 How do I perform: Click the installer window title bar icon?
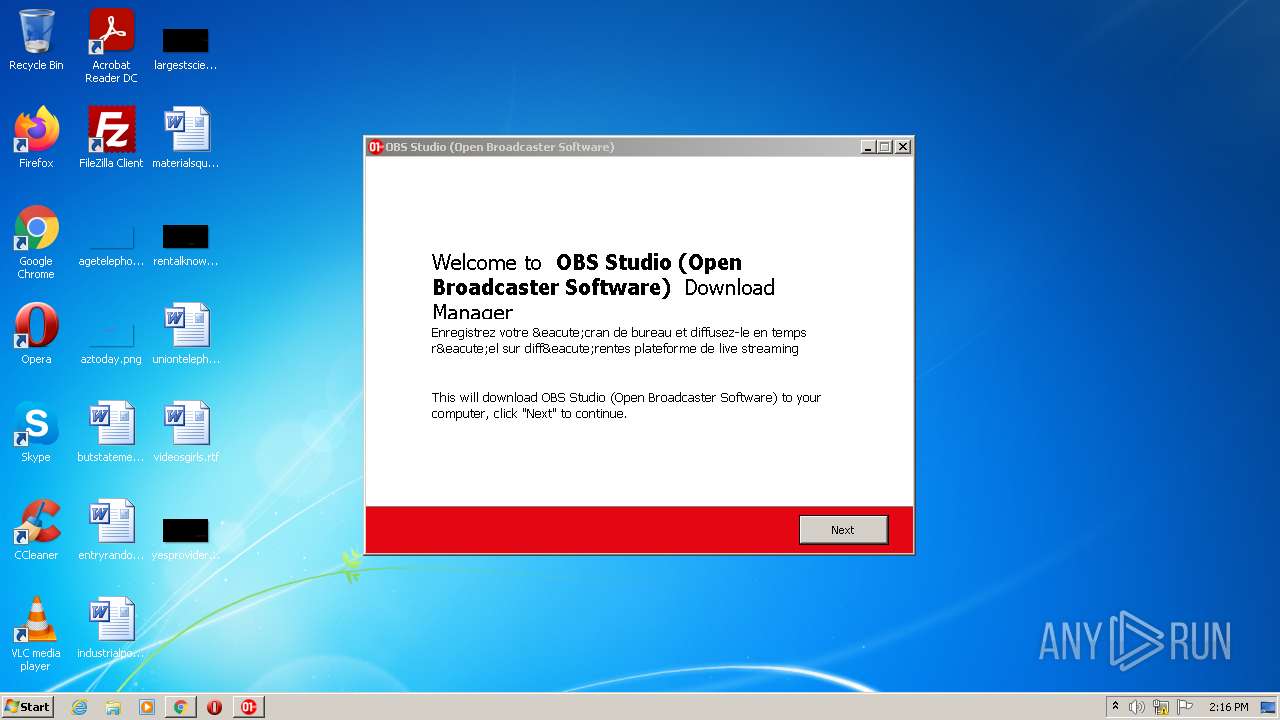point(376,147)
